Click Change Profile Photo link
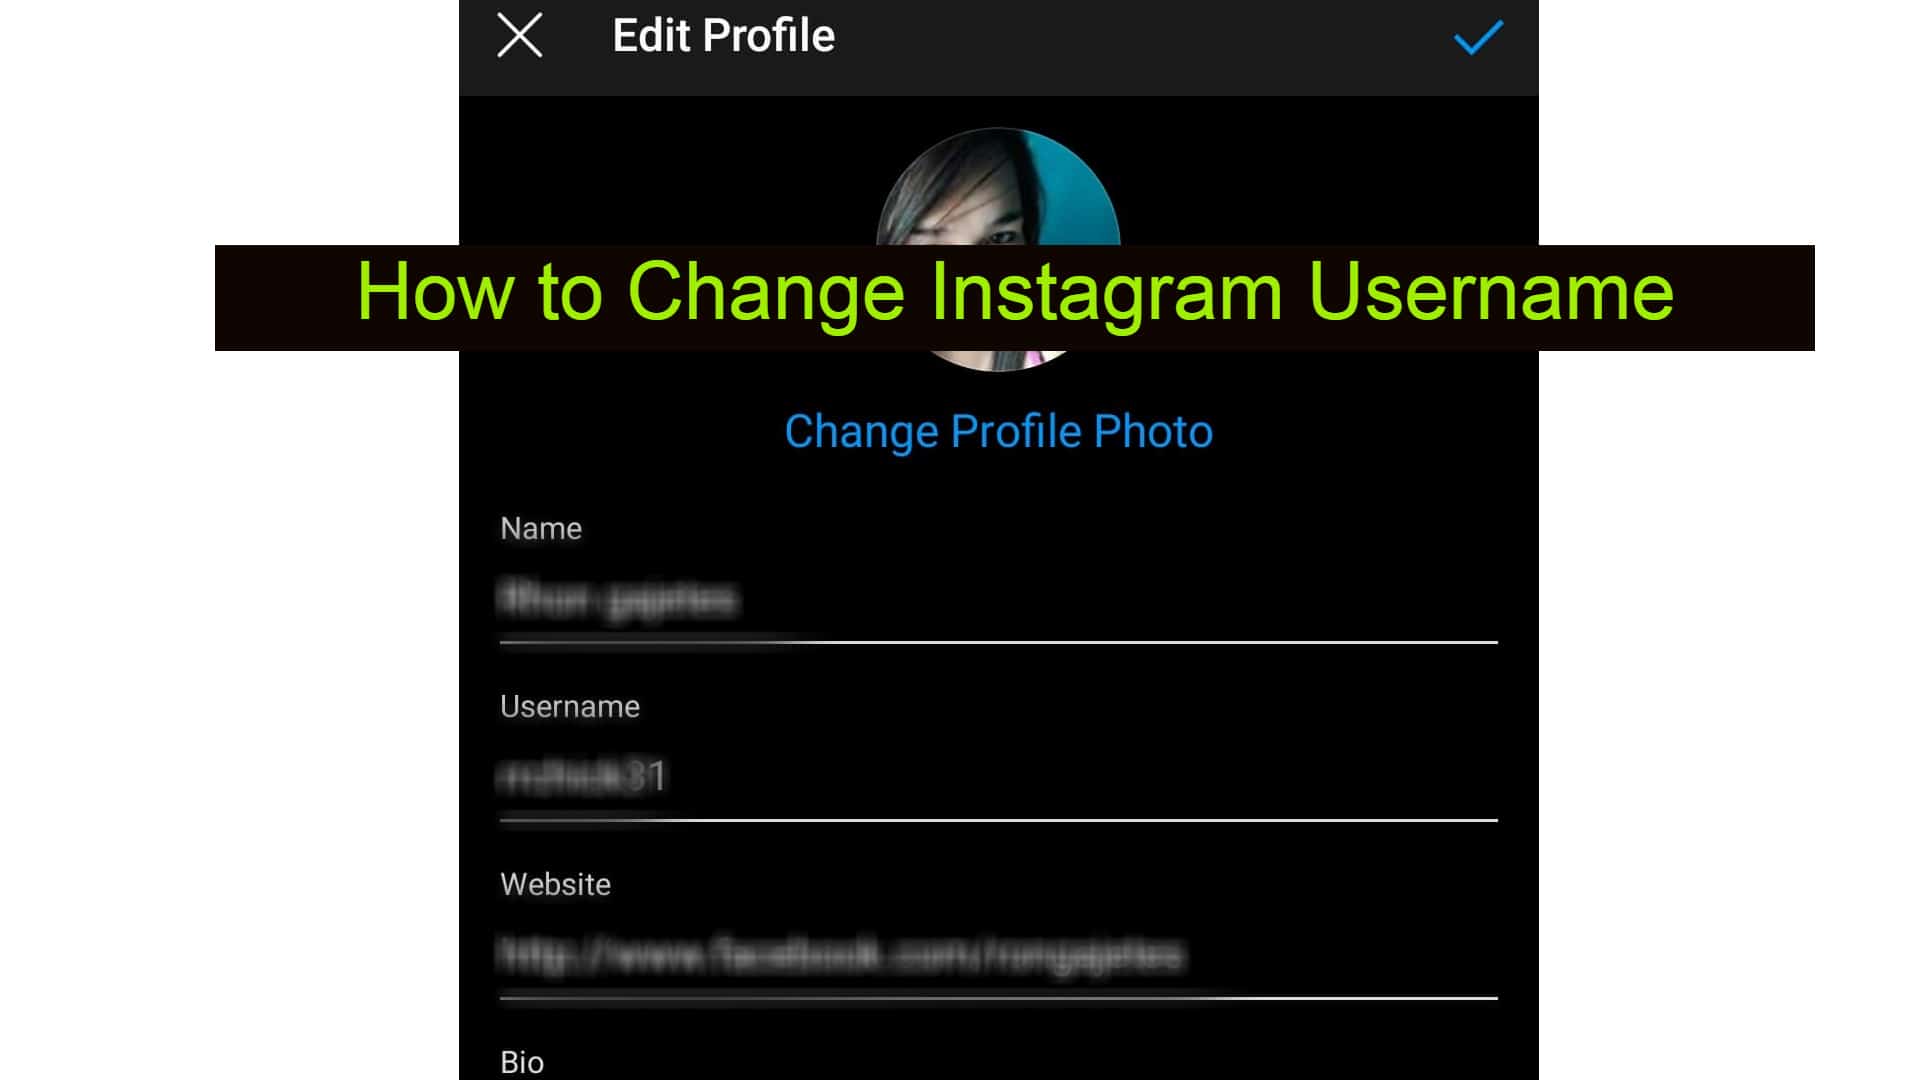Viewport: 1920px width, 1080px height. click(x=998, y=431)
